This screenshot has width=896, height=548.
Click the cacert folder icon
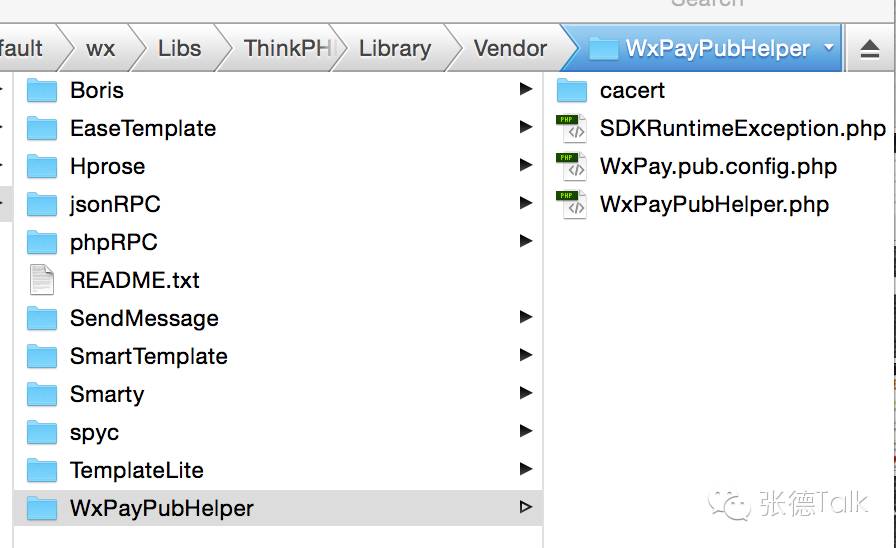point(571,91)
